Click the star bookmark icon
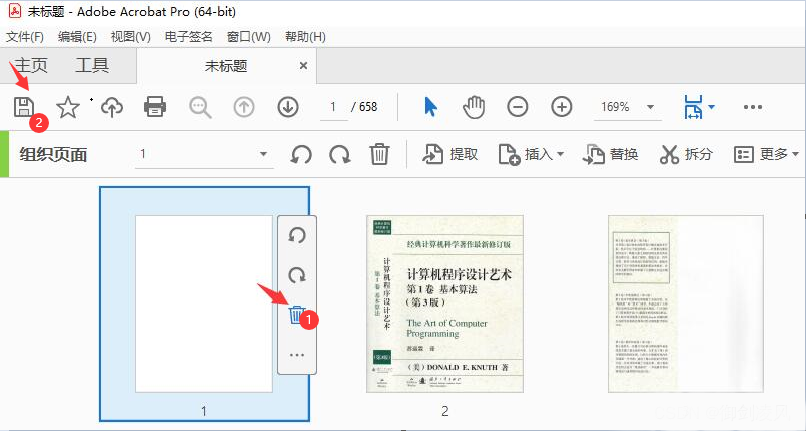806x431 pixels. 68,107
